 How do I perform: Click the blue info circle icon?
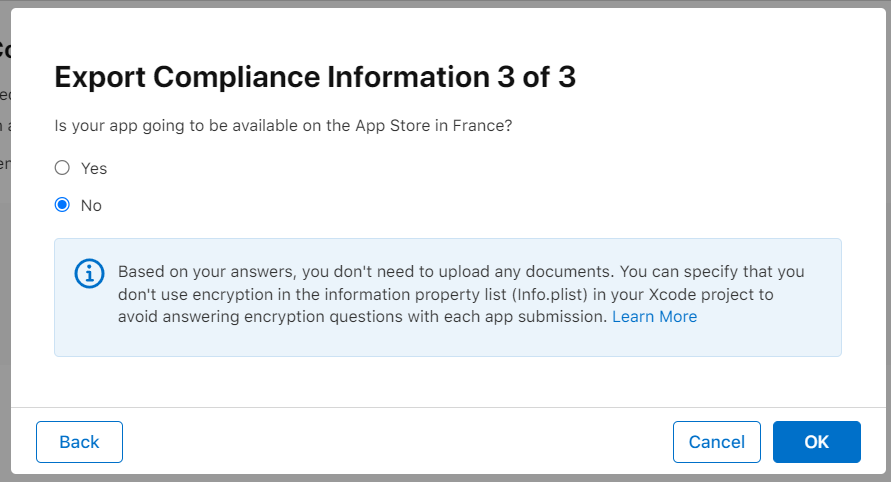click(90, 273)
